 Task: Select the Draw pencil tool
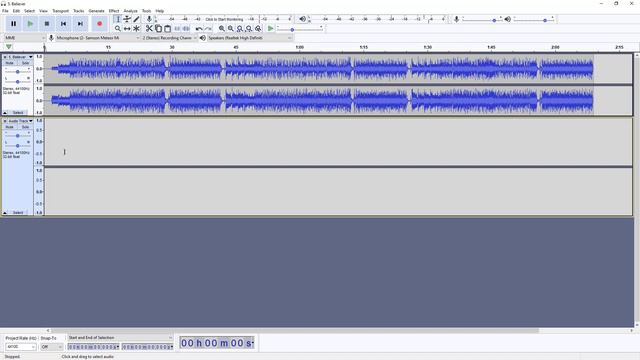click(x=136, y=19)
